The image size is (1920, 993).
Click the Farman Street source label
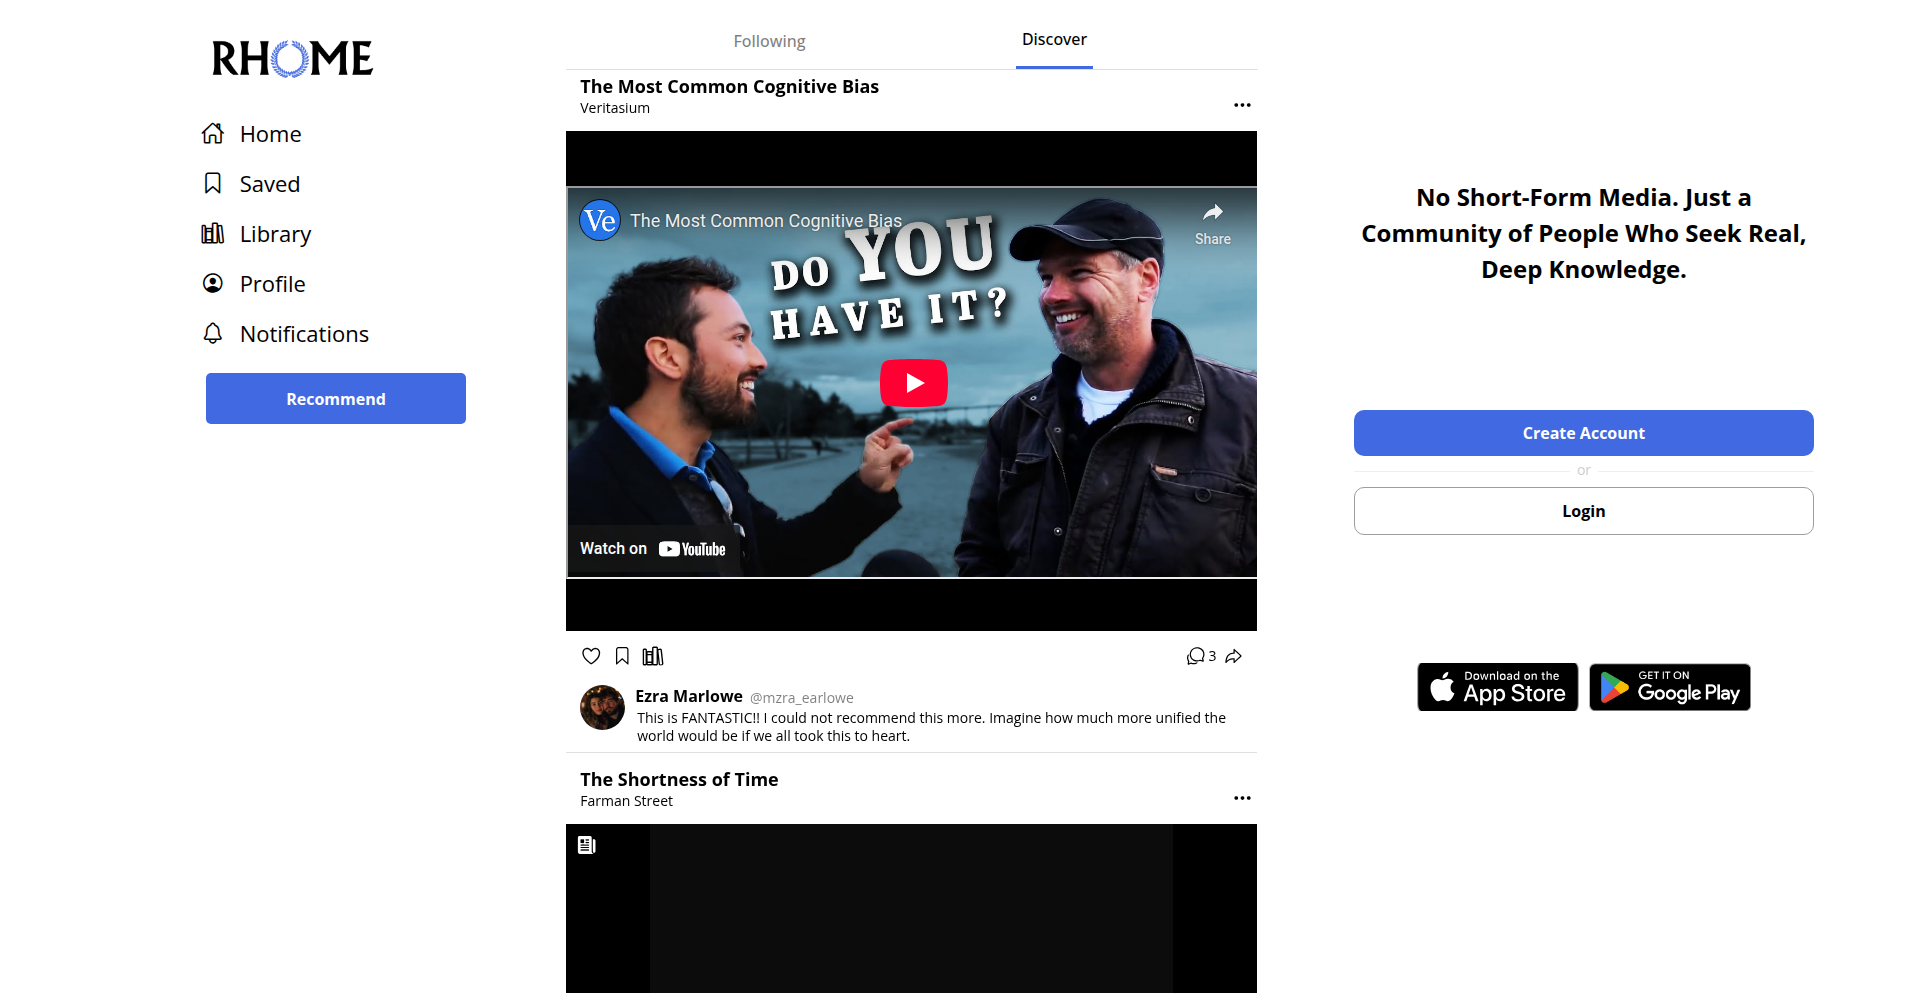coord(626,801)
